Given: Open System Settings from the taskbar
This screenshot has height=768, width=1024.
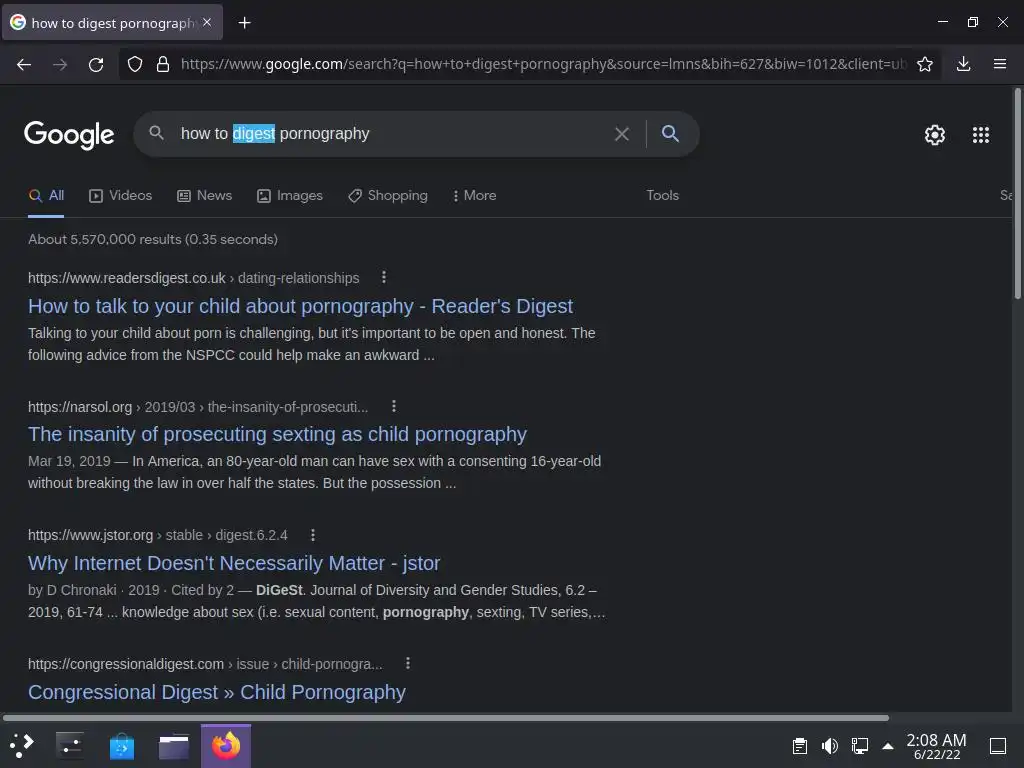Looking at the screenshot, I should pos(70,746).
